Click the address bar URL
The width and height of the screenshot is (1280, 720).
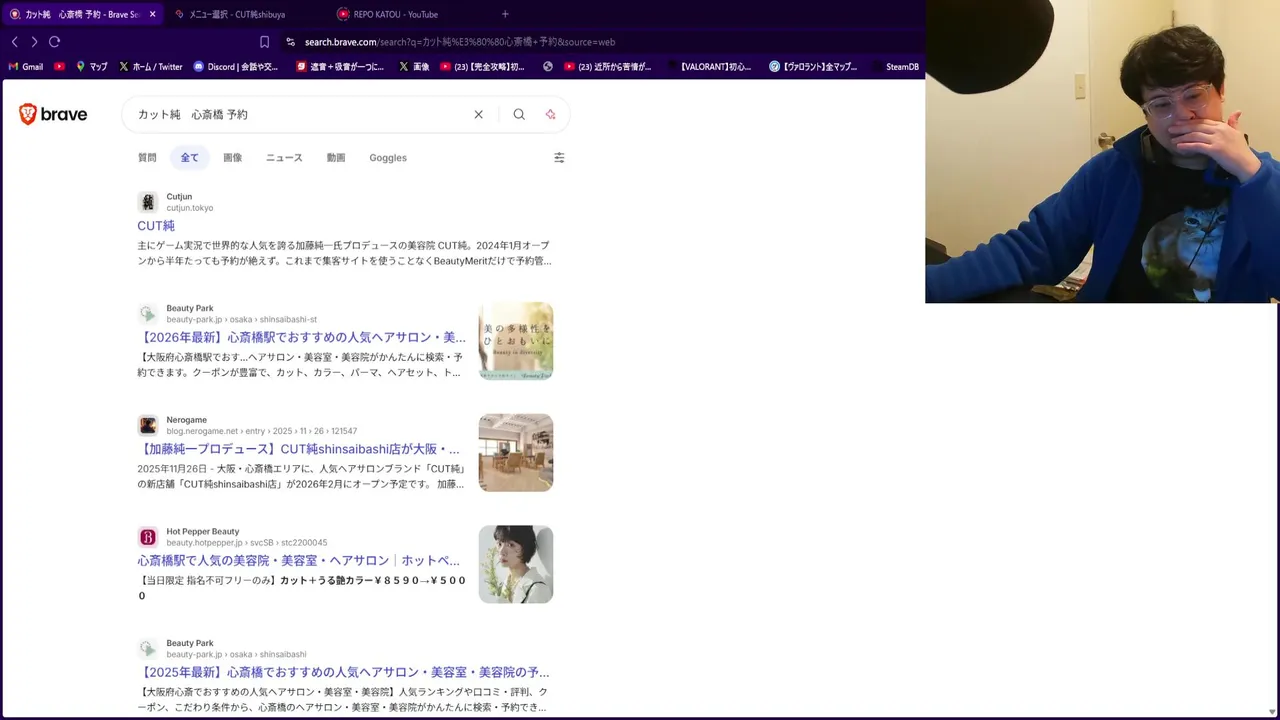coord(459,42)
